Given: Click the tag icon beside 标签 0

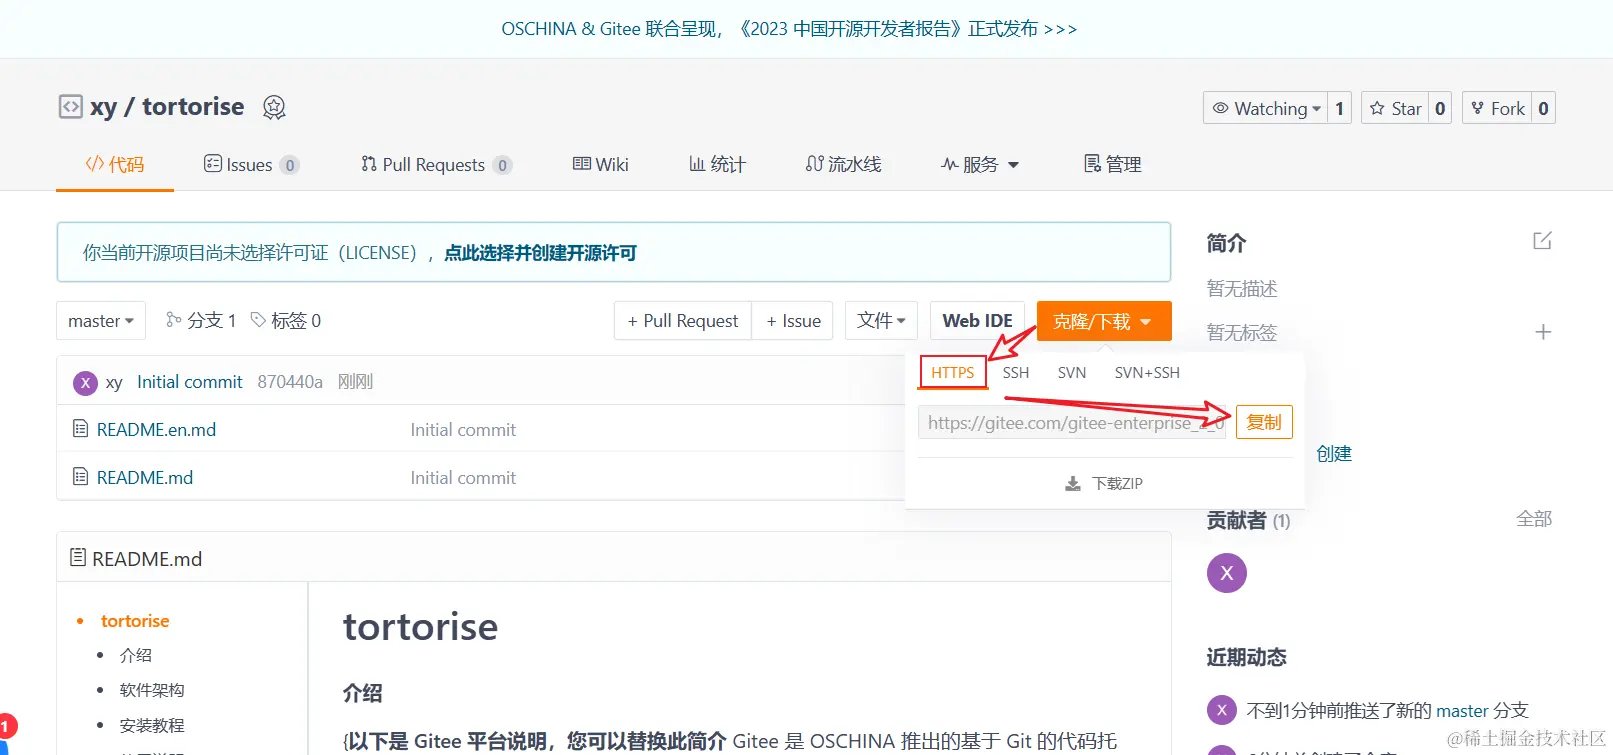Looking at the screenshot, I should click(258, 320).
